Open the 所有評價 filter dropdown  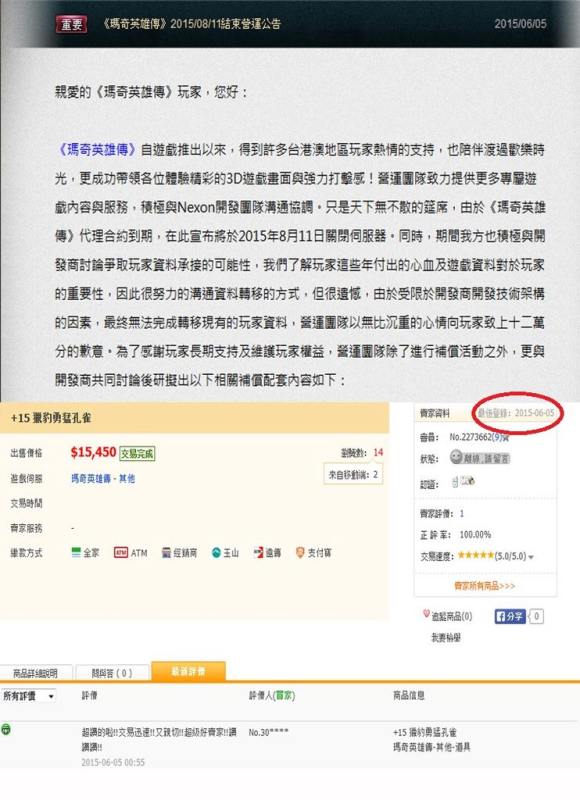tap(28, 696)
